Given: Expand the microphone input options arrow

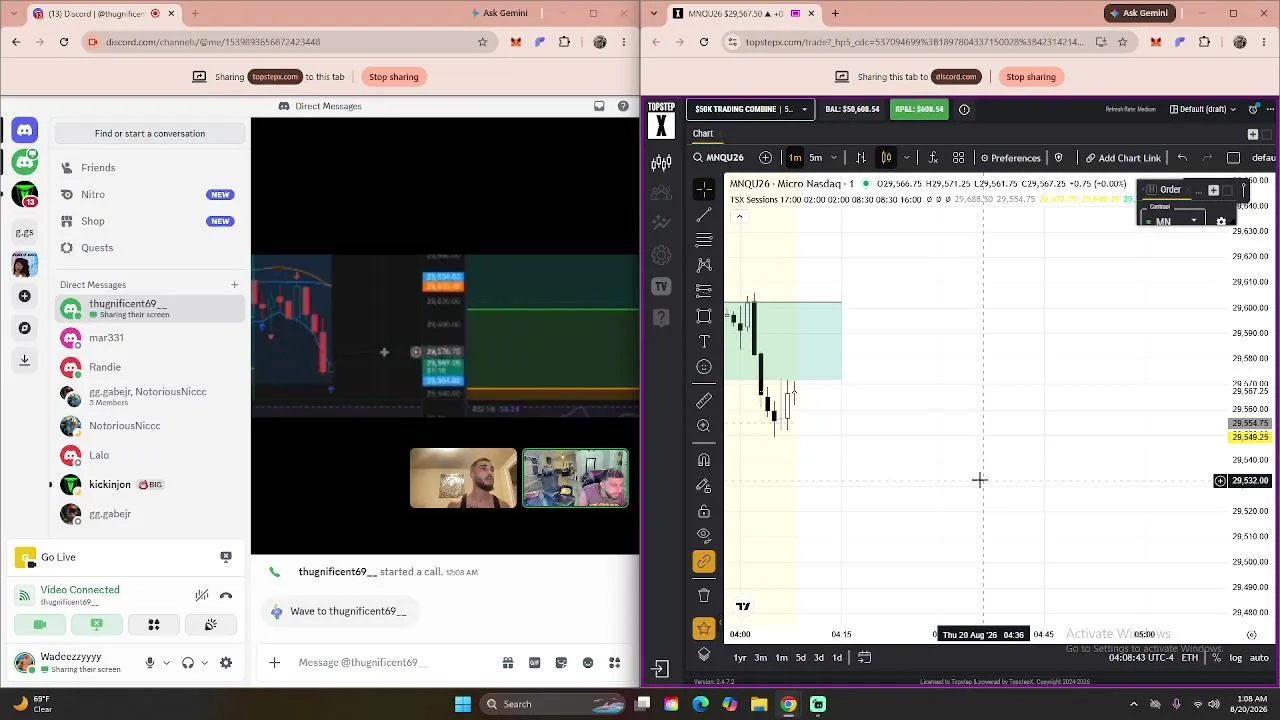Looking at the screenshot, I should [166, 663].
